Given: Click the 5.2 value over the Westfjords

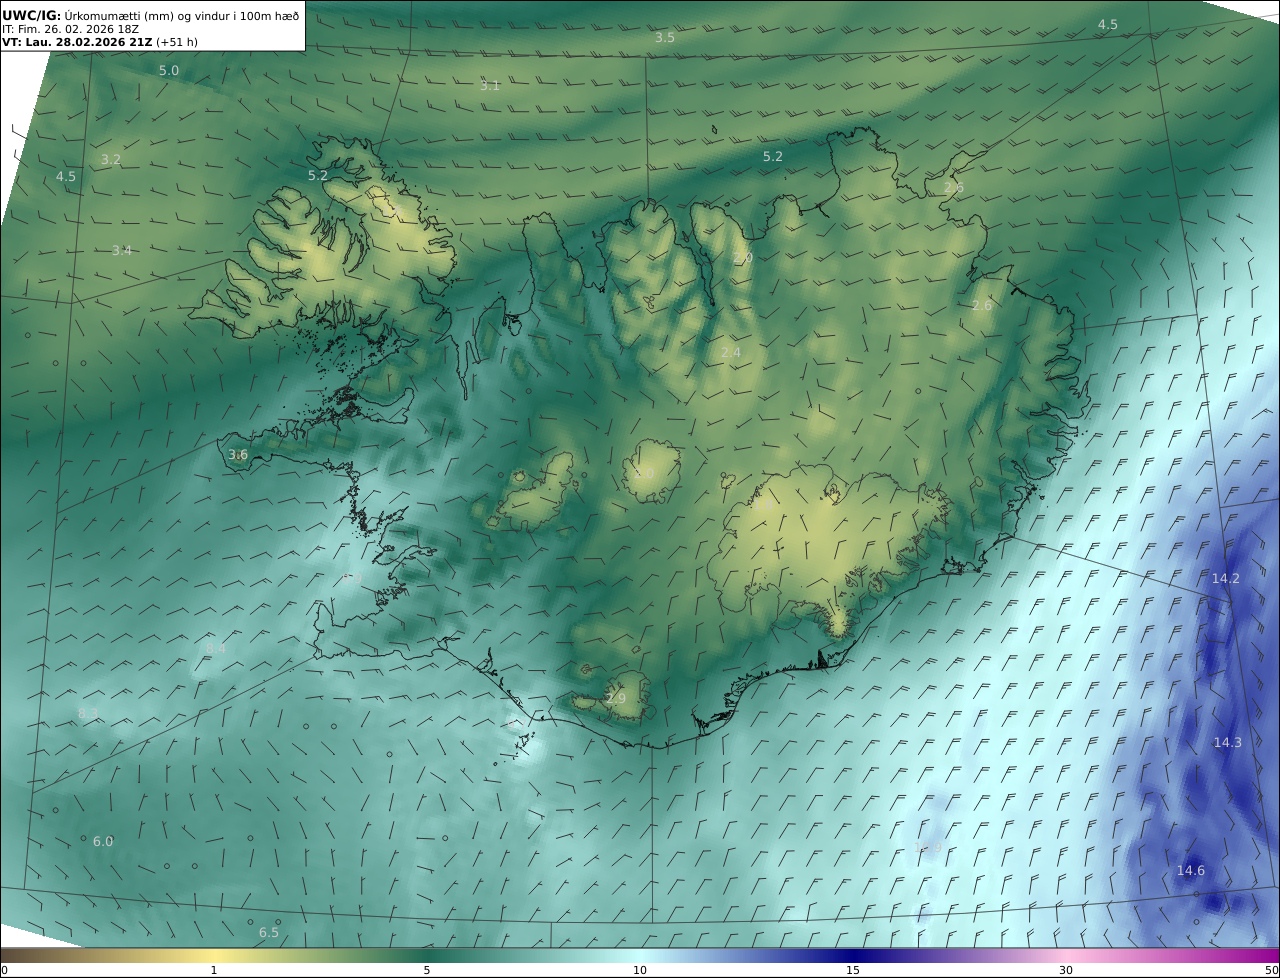Looking at the screenshot, I should tap(318, 176).
